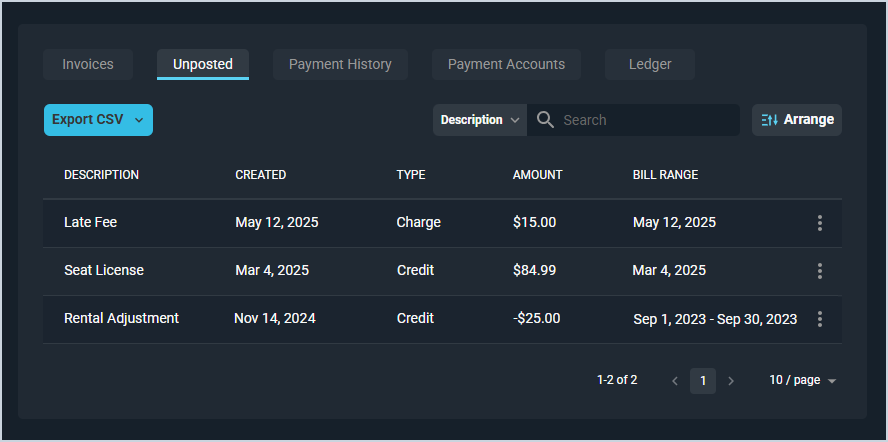Click the Export CSV button

coord(88,120)
